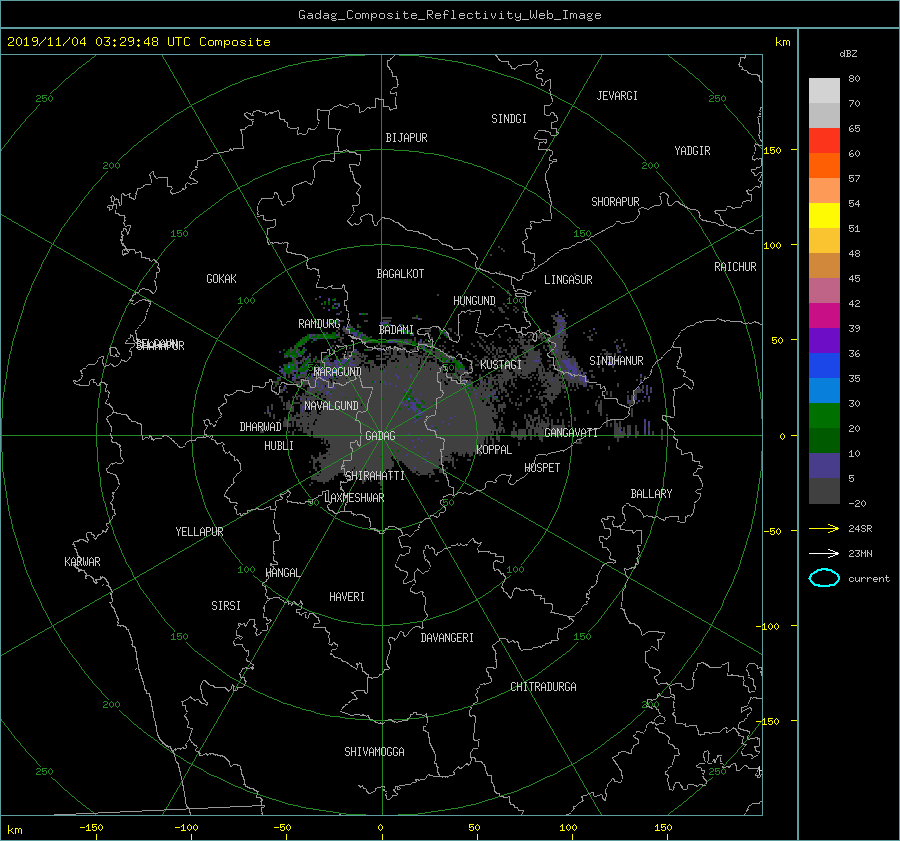Click the 23MN legend text
Image resolution: width=900 pixels, height=841 pixels.
click(x=860, y=553)
